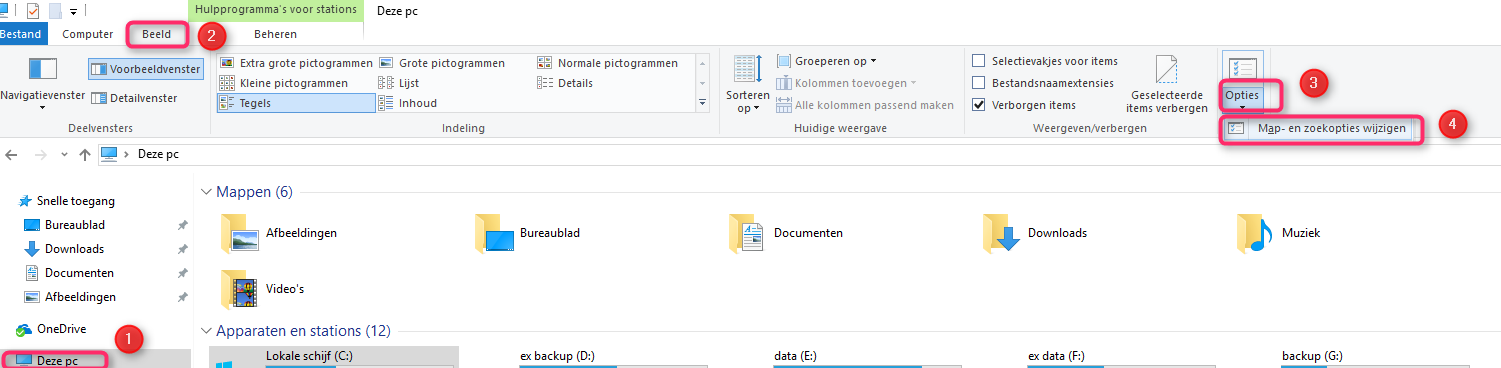
Task: Uncheck Verborgen items checkbox
Action: pyautogui.click(x=980, y=105)
